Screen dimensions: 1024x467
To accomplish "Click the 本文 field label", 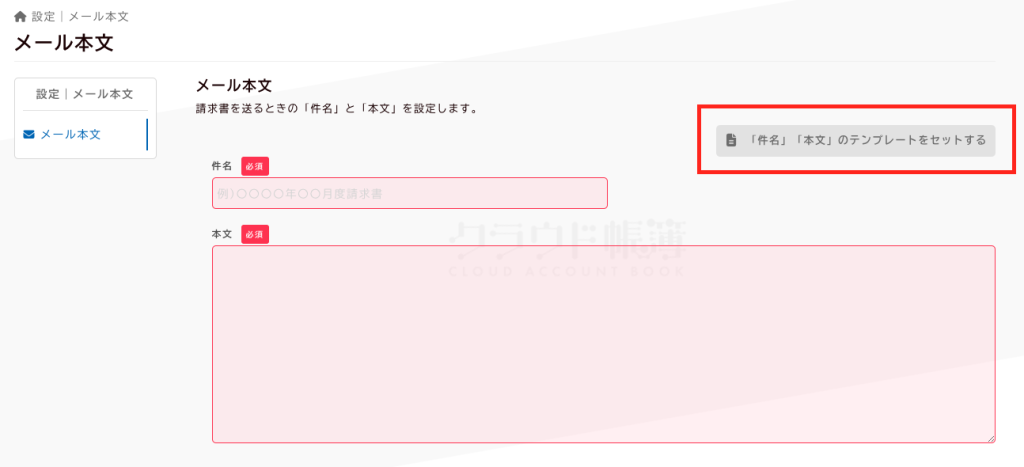I will (x=222, y=234).
